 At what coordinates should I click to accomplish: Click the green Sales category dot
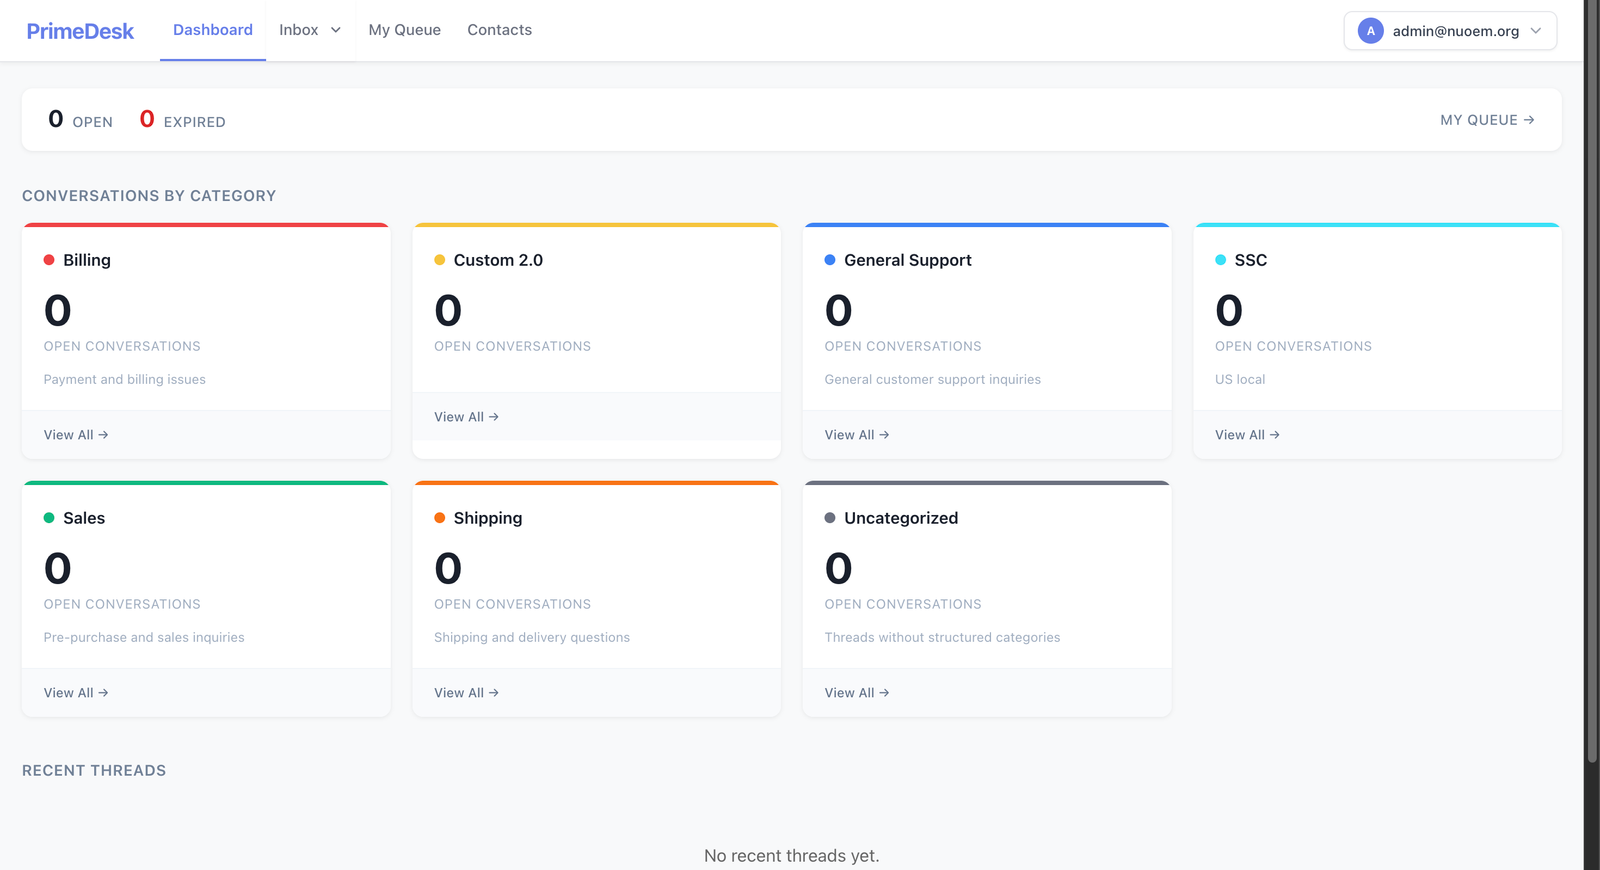[49, 518]
